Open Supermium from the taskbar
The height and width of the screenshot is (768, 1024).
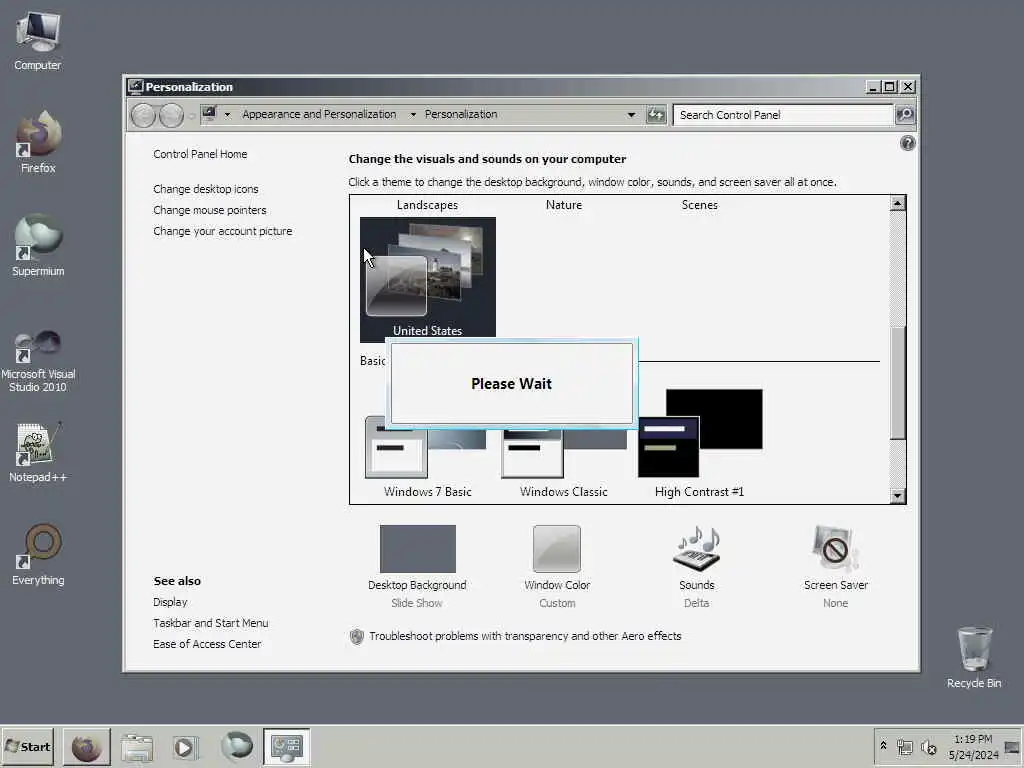click(x=236, y=746)
